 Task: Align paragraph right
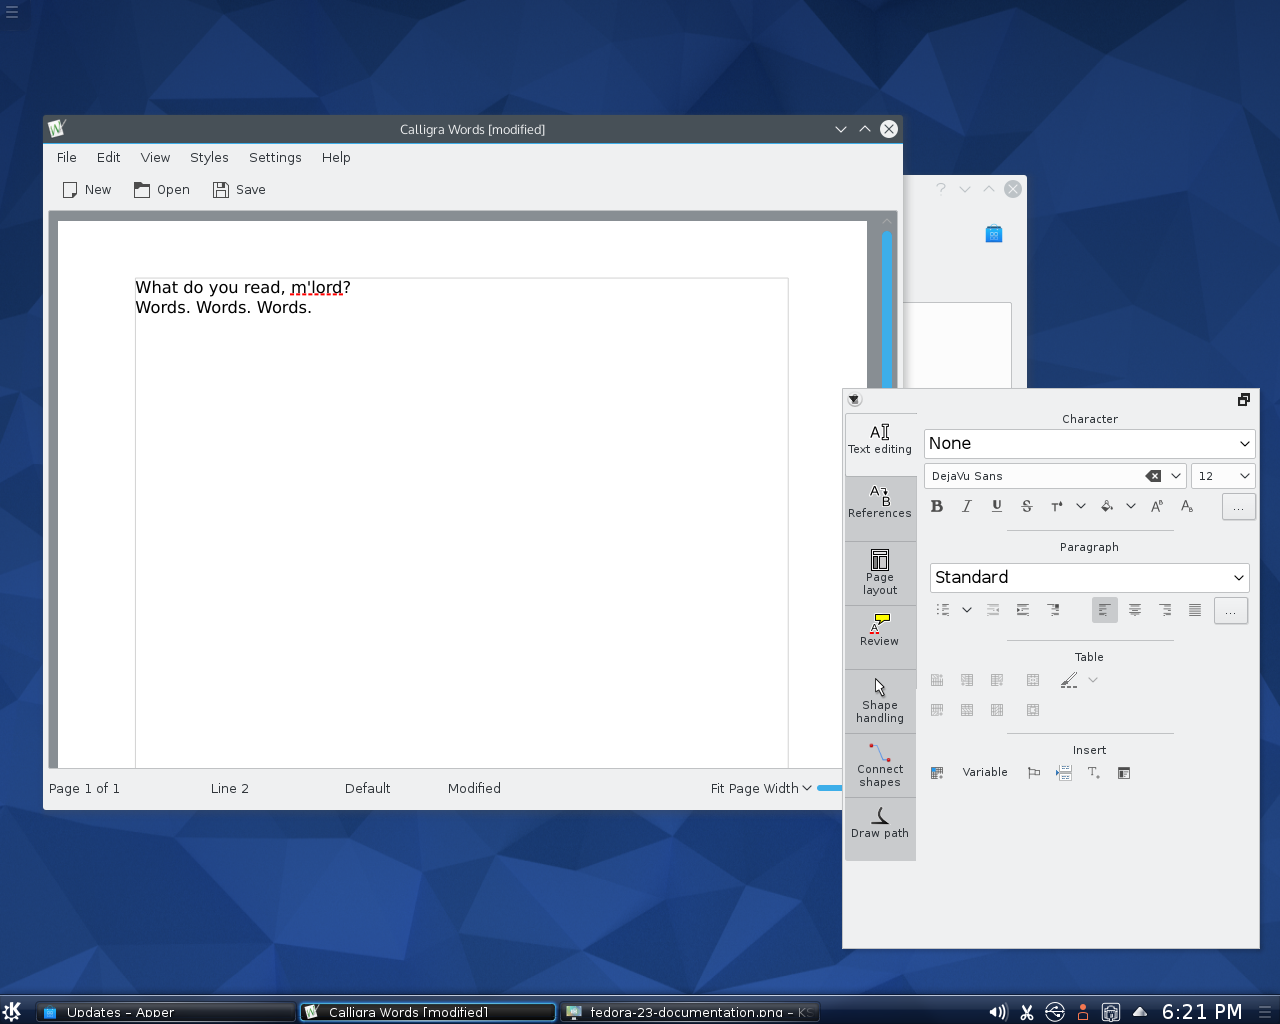[1165, 610]
